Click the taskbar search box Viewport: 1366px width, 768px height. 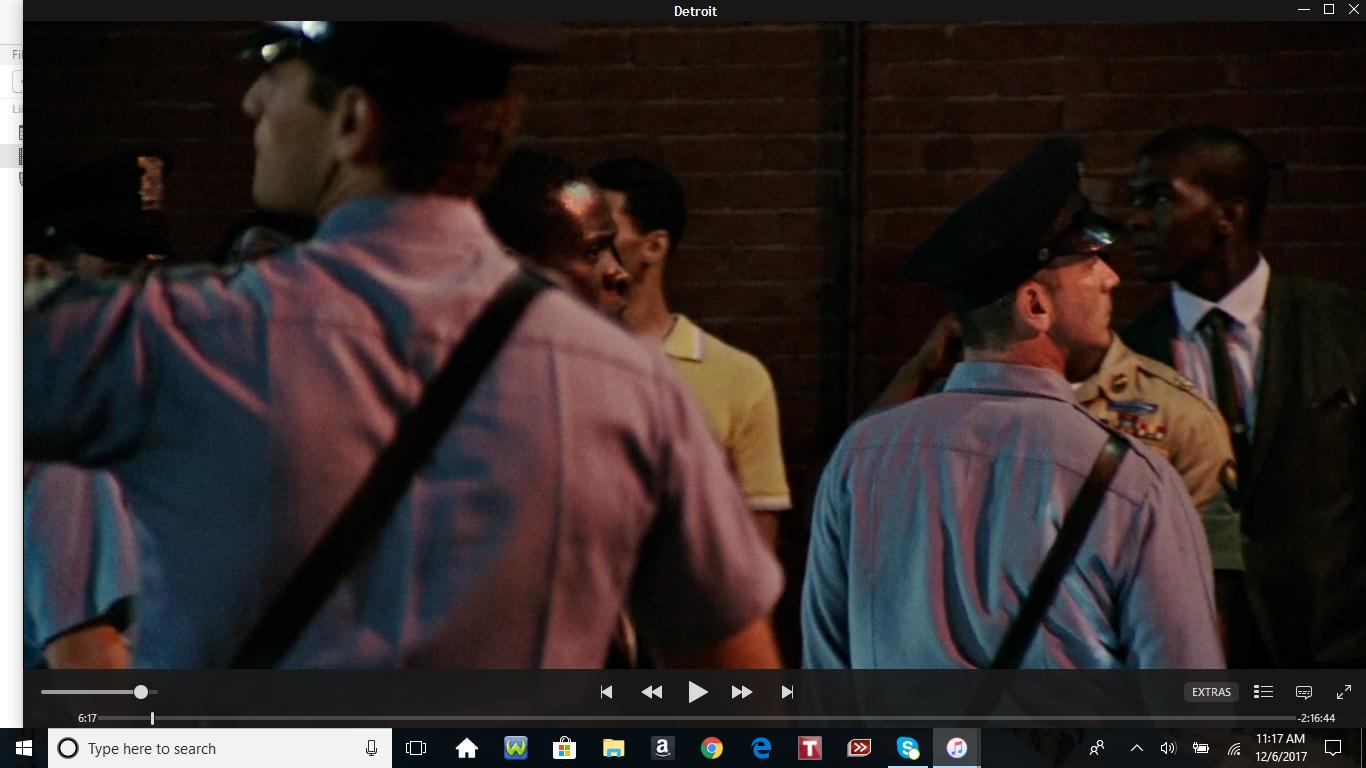pyautogui.click(x=220, y=748)
